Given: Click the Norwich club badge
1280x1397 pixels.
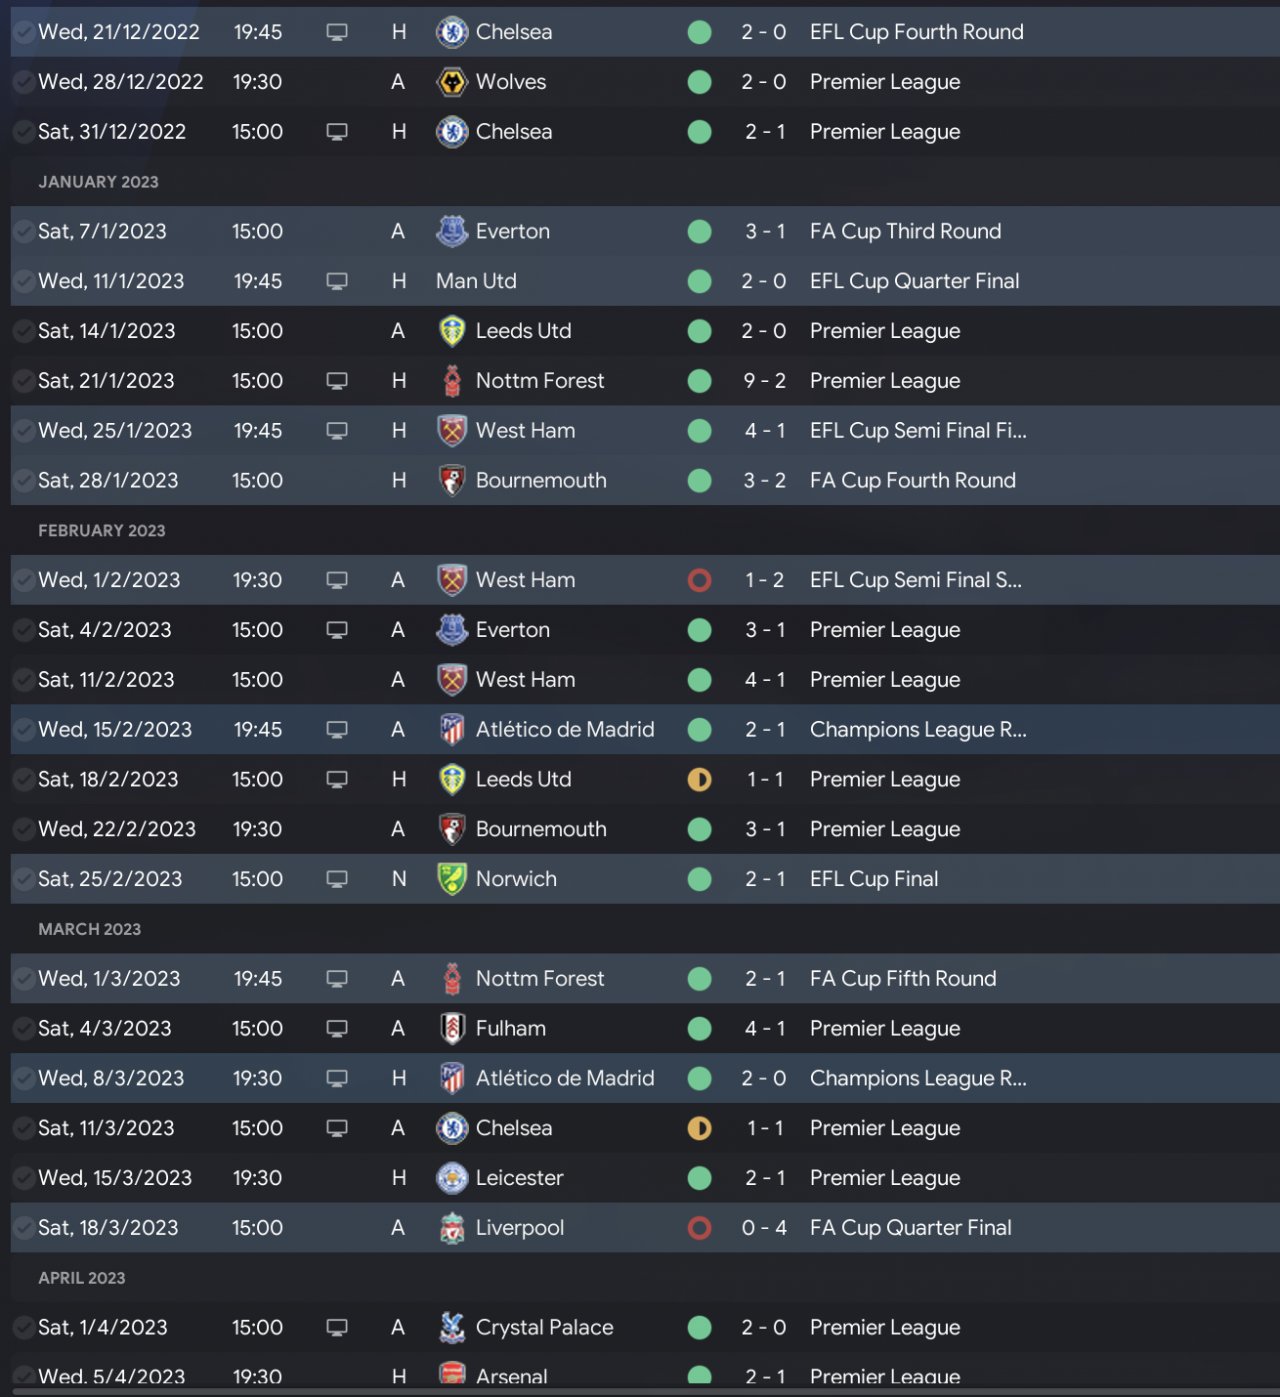Looking at the screenshot, I should point(452,879).
